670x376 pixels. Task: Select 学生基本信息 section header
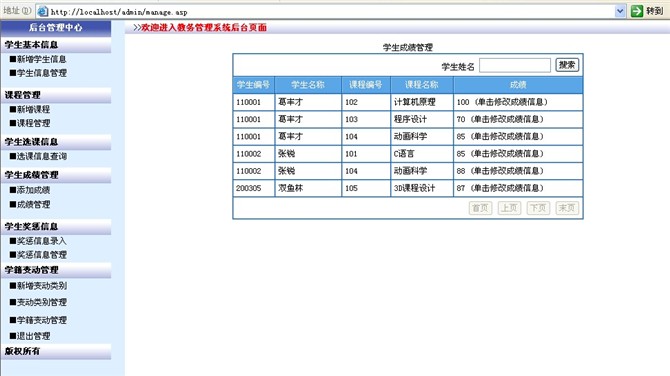pyautogui.click(x=56, y=45)
